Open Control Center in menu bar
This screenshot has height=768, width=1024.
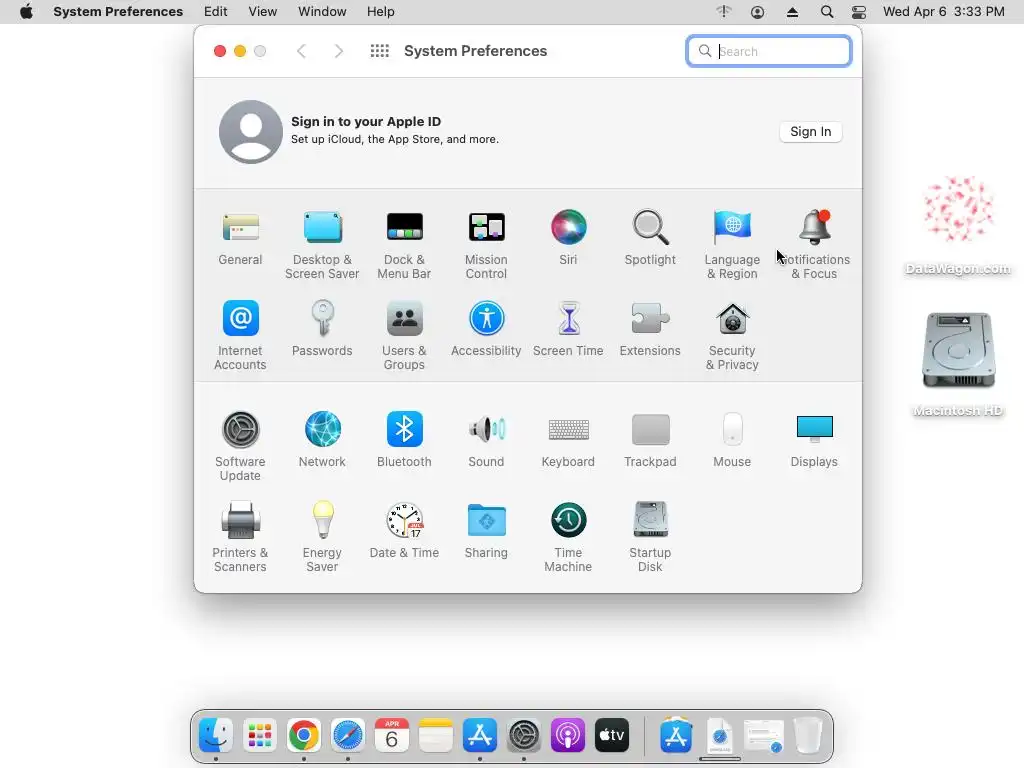click(x=859, y=12)
